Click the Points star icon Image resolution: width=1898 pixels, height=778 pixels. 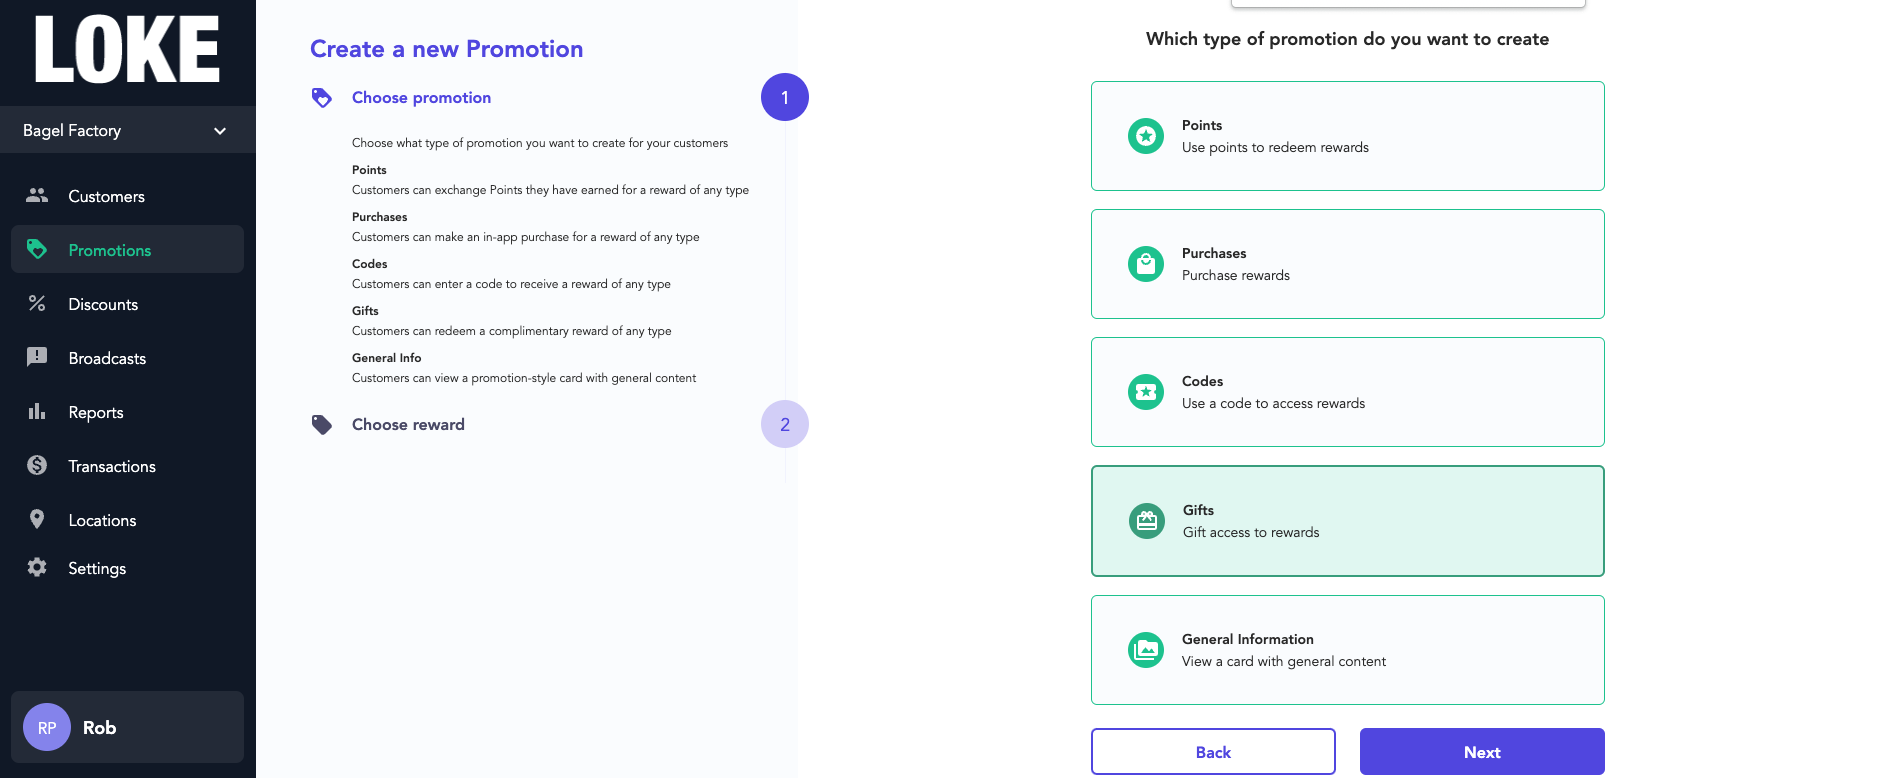tap(1146, 136)
